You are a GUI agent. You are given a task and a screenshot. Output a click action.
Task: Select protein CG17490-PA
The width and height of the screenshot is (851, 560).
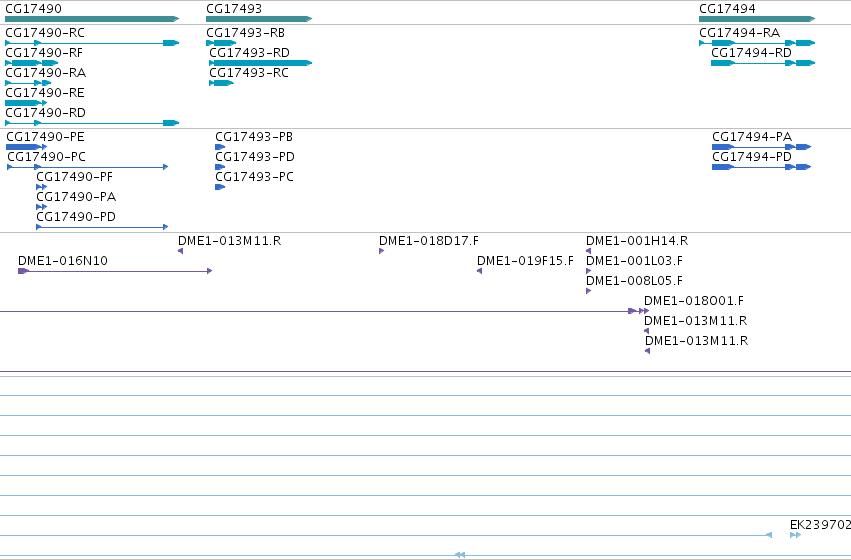77,197
